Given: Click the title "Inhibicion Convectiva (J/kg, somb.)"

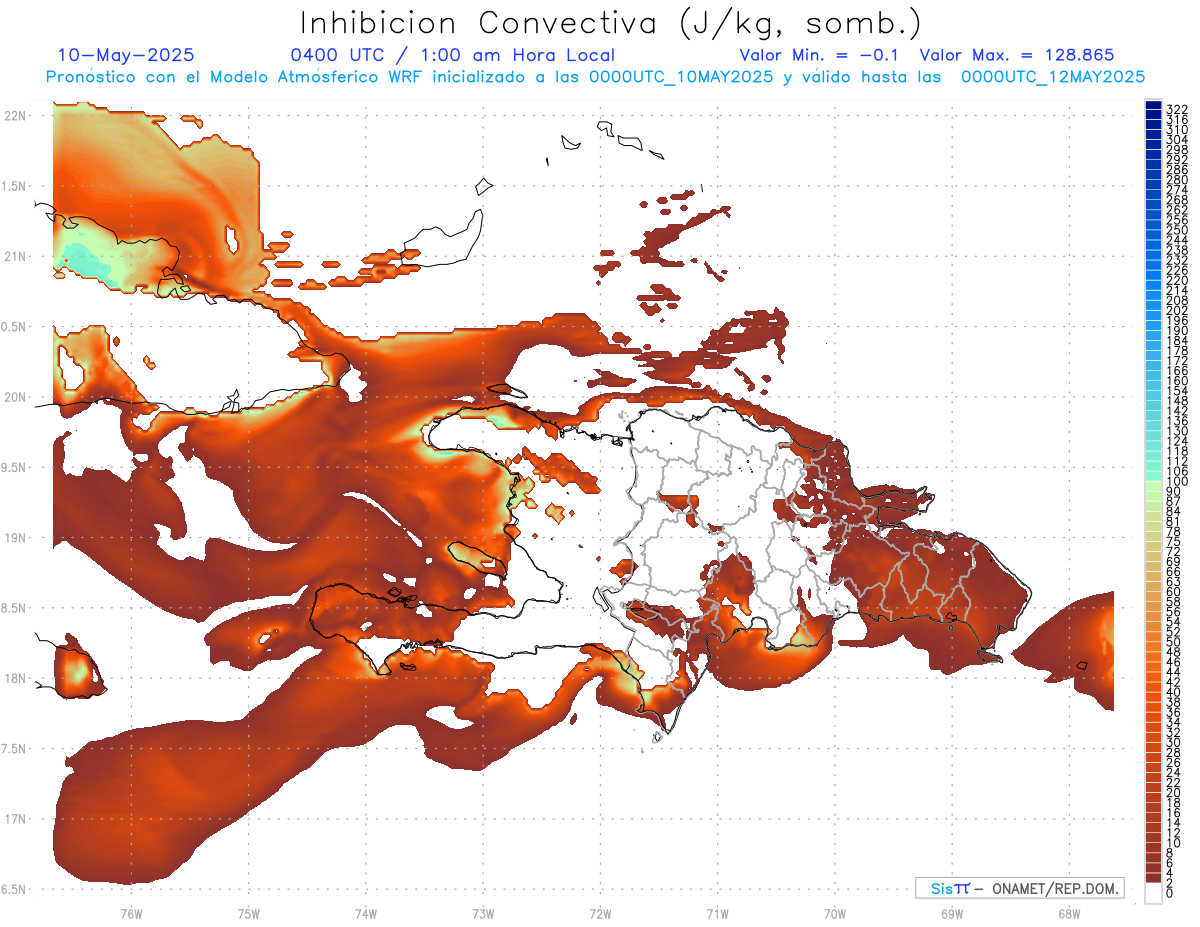Looking at the screenshot, I should point(610,23).
